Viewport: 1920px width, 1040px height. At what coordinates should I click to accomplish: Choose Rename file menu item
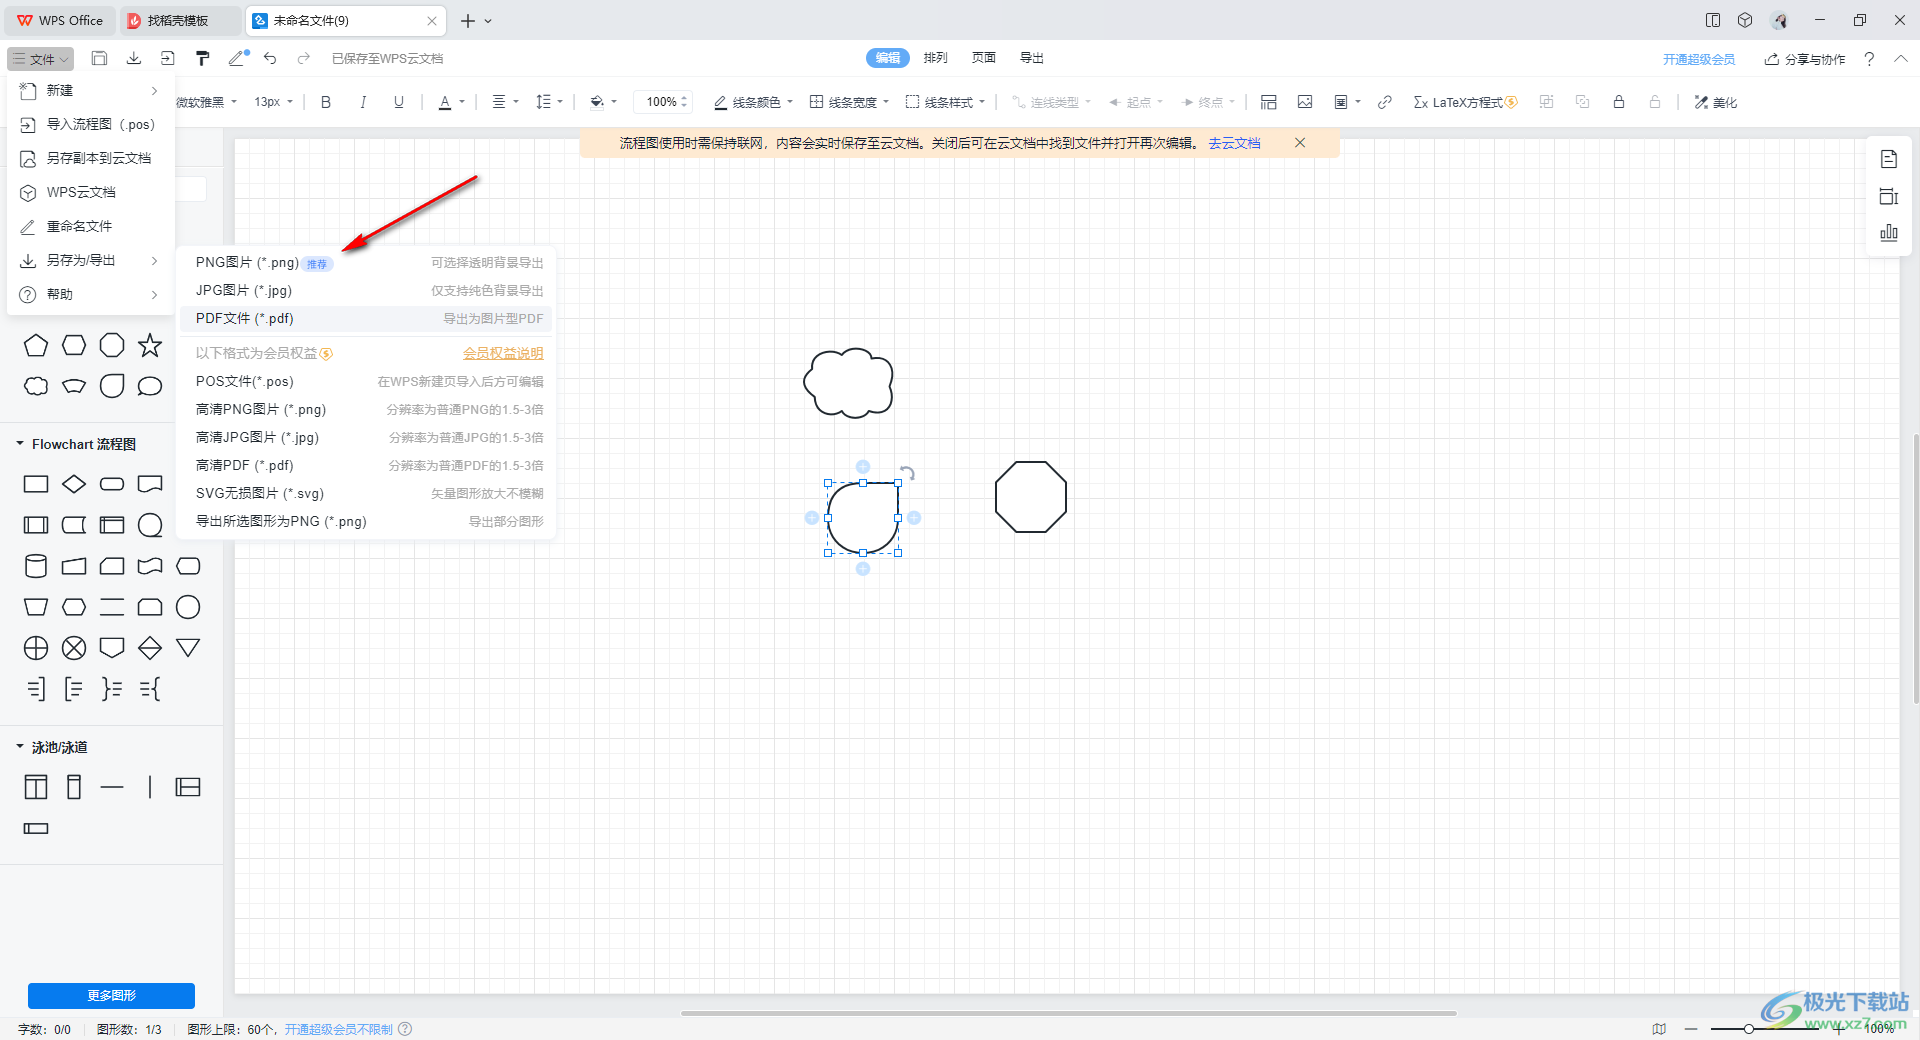pos(90,226)
